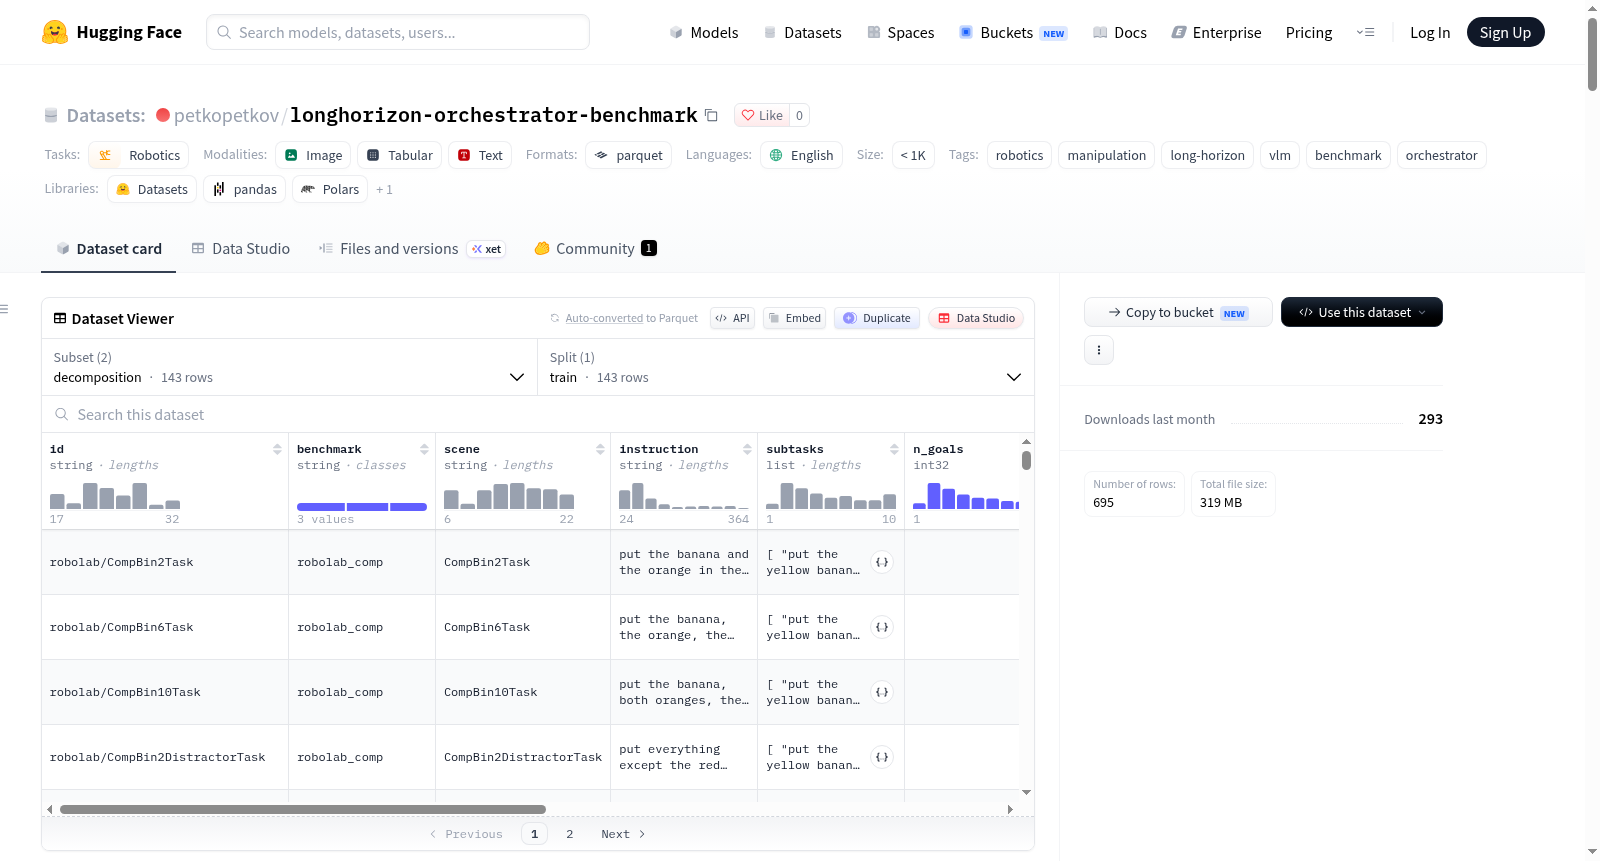This screenshot has width=1600, height=861.
Task: Click the API button
Action: point(732,318)
